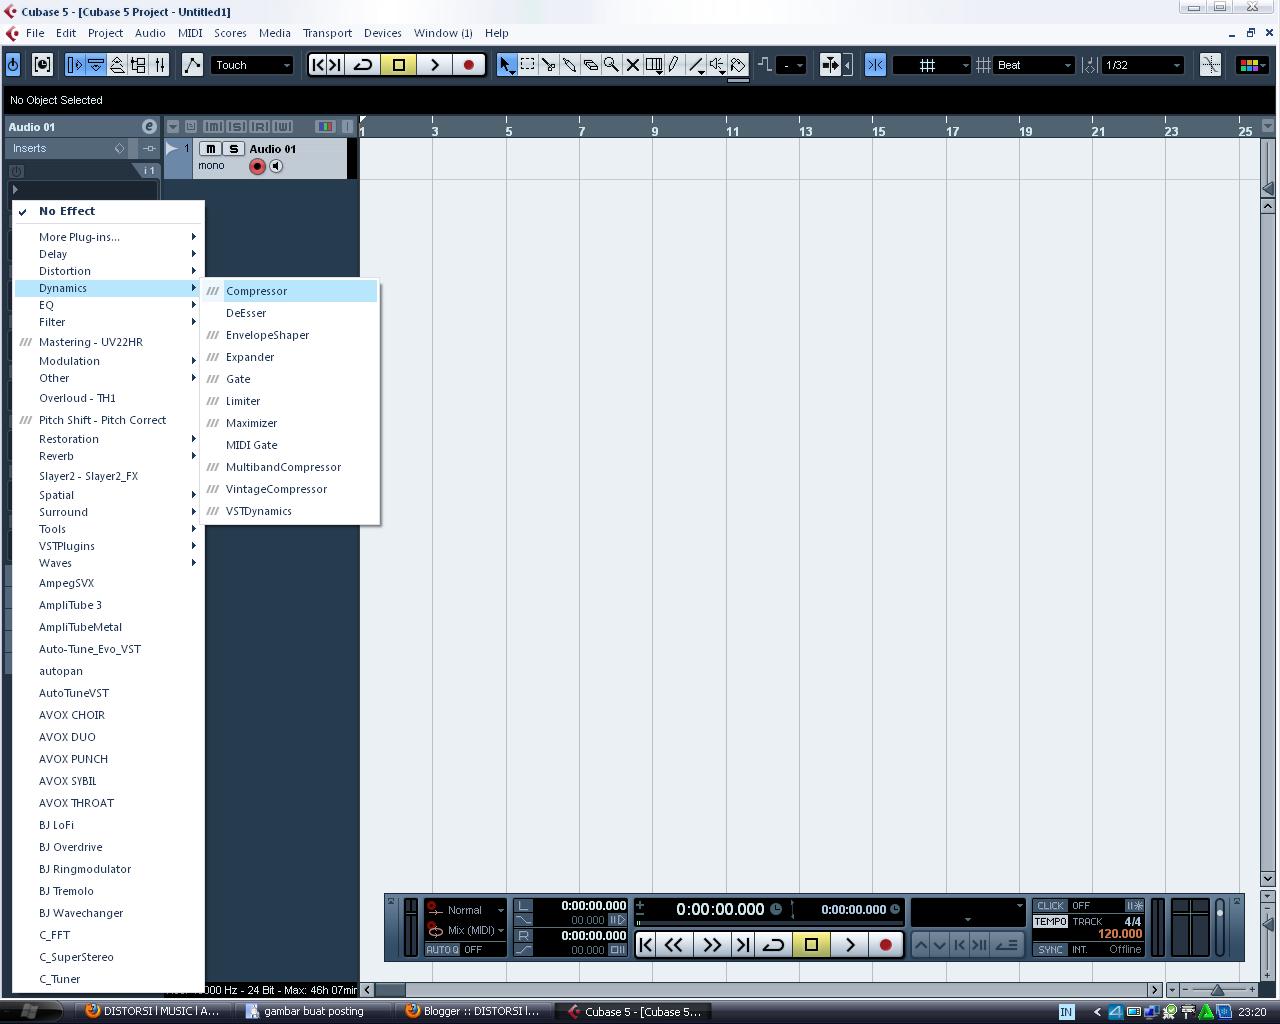Select the Line tool

tap(696, 65)
